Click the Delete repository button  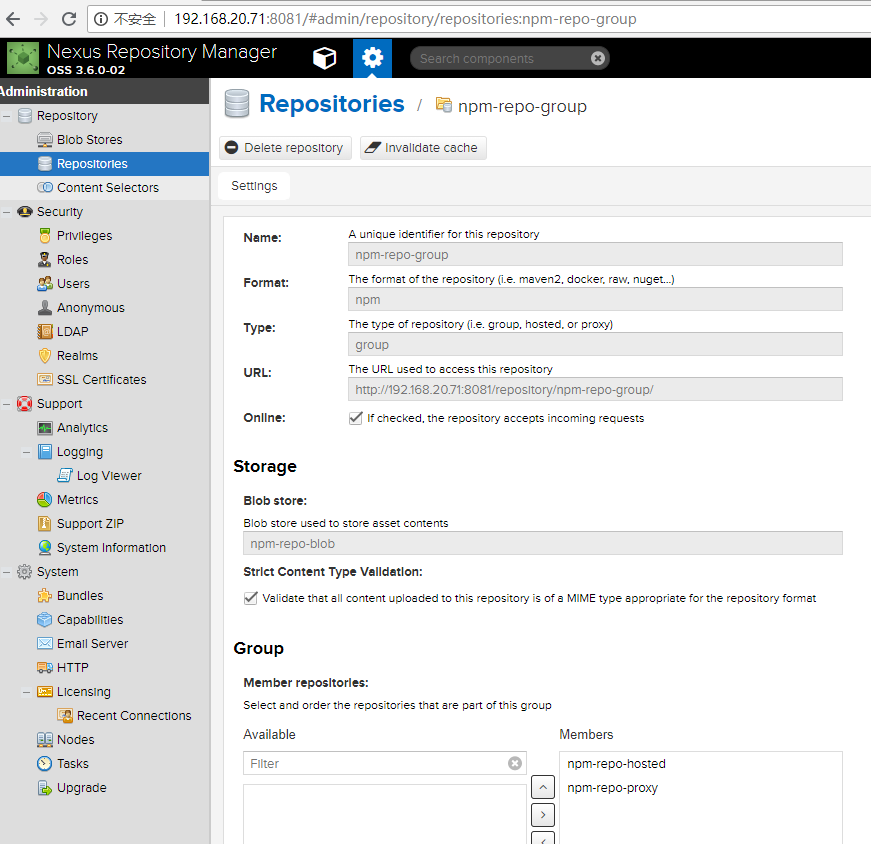point(285,148)
